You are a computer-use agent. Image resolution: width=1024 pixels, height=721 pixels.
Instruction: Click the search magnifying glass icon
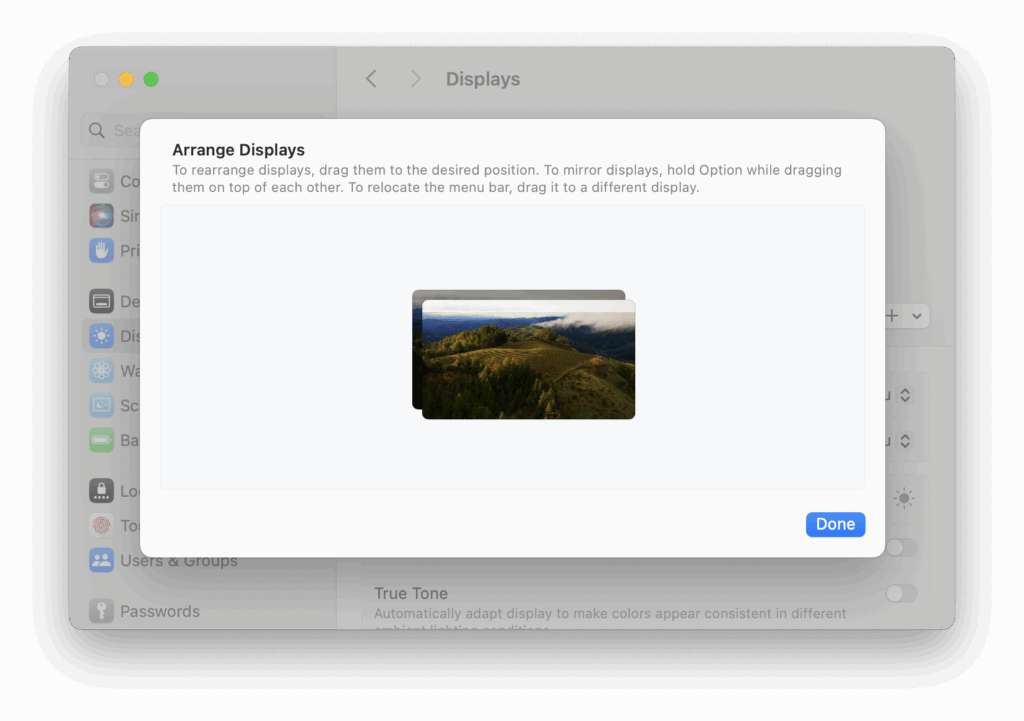click(x=96, y=130)
